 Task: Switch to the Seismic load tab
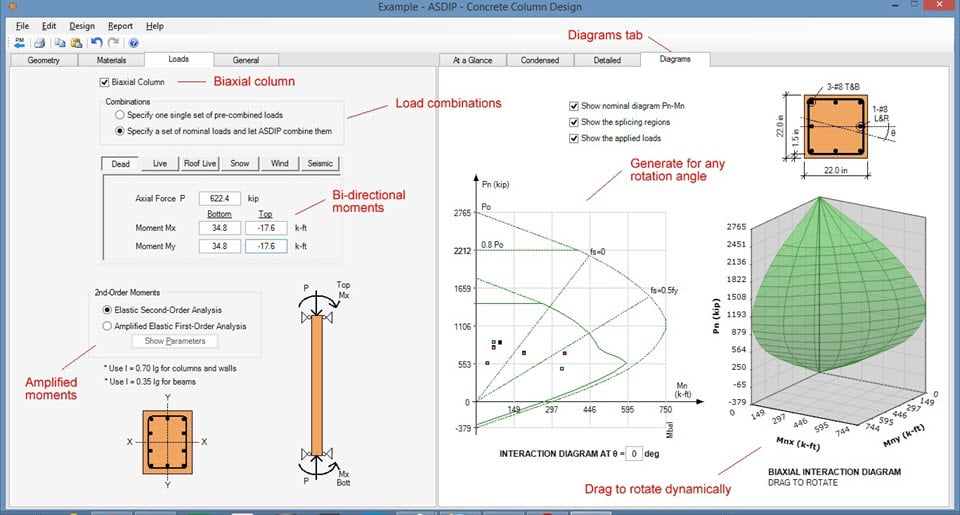click(x=320, y=164)
